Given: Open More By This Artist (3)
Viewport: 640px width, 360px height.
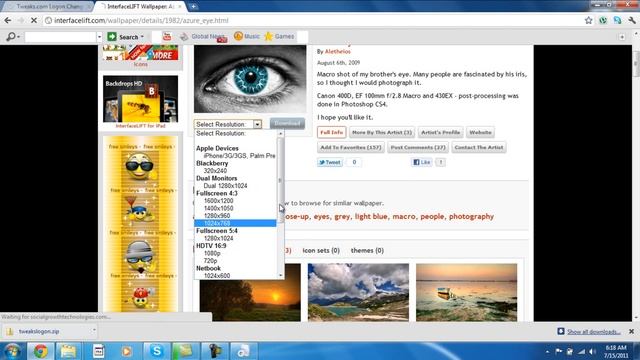Looking at the screenshot, I should (382, 132).
